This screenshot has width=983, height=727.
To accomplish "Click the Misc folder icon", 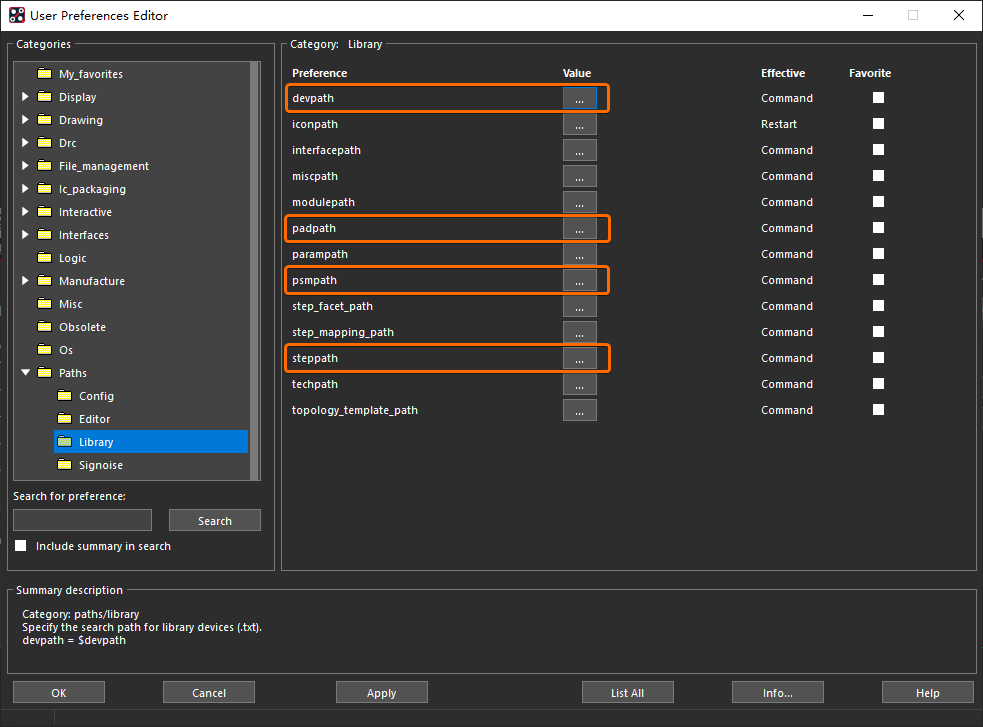I will click(x=44, y=304).
